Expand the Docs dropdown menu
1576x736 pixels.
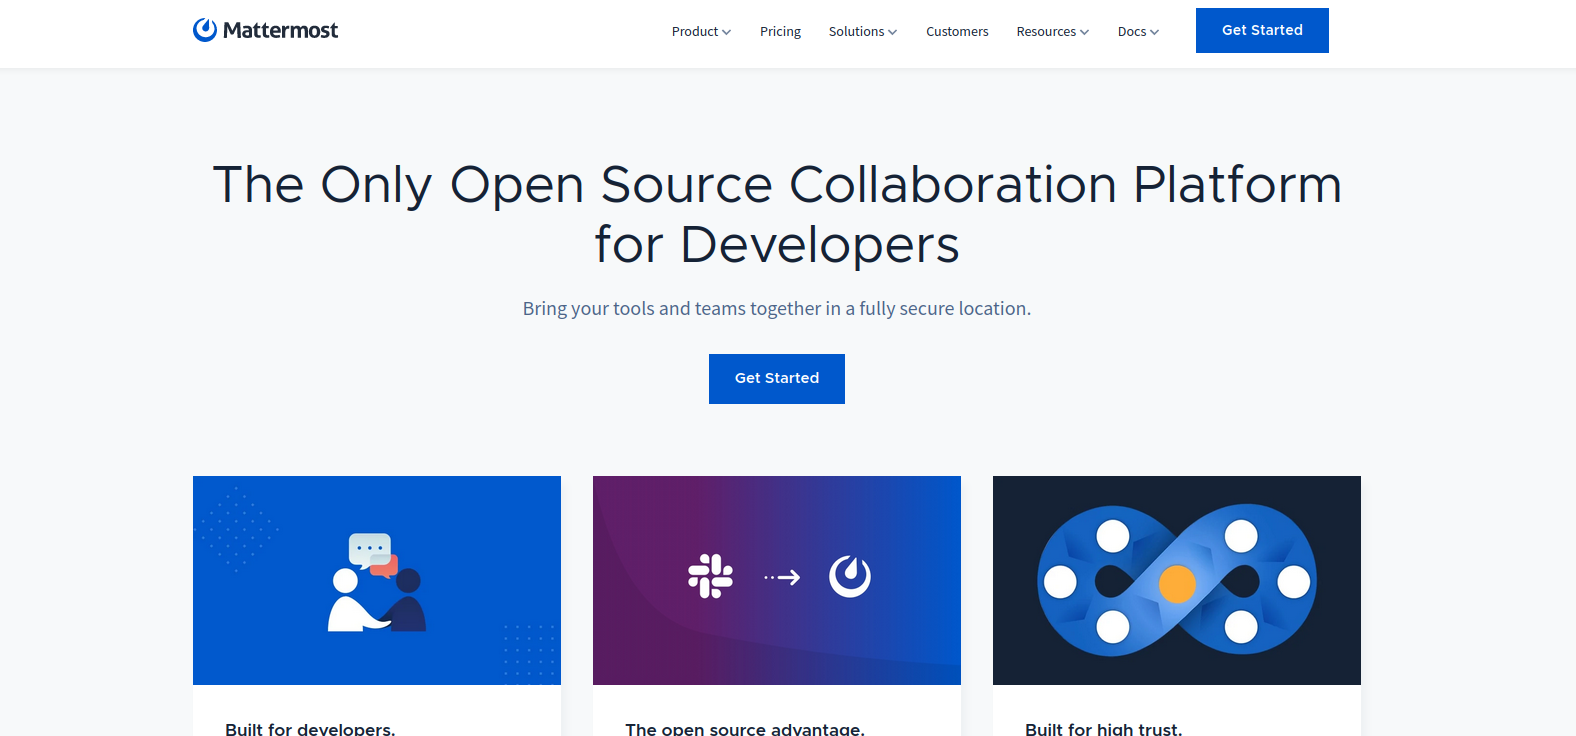click(1138, 32)
